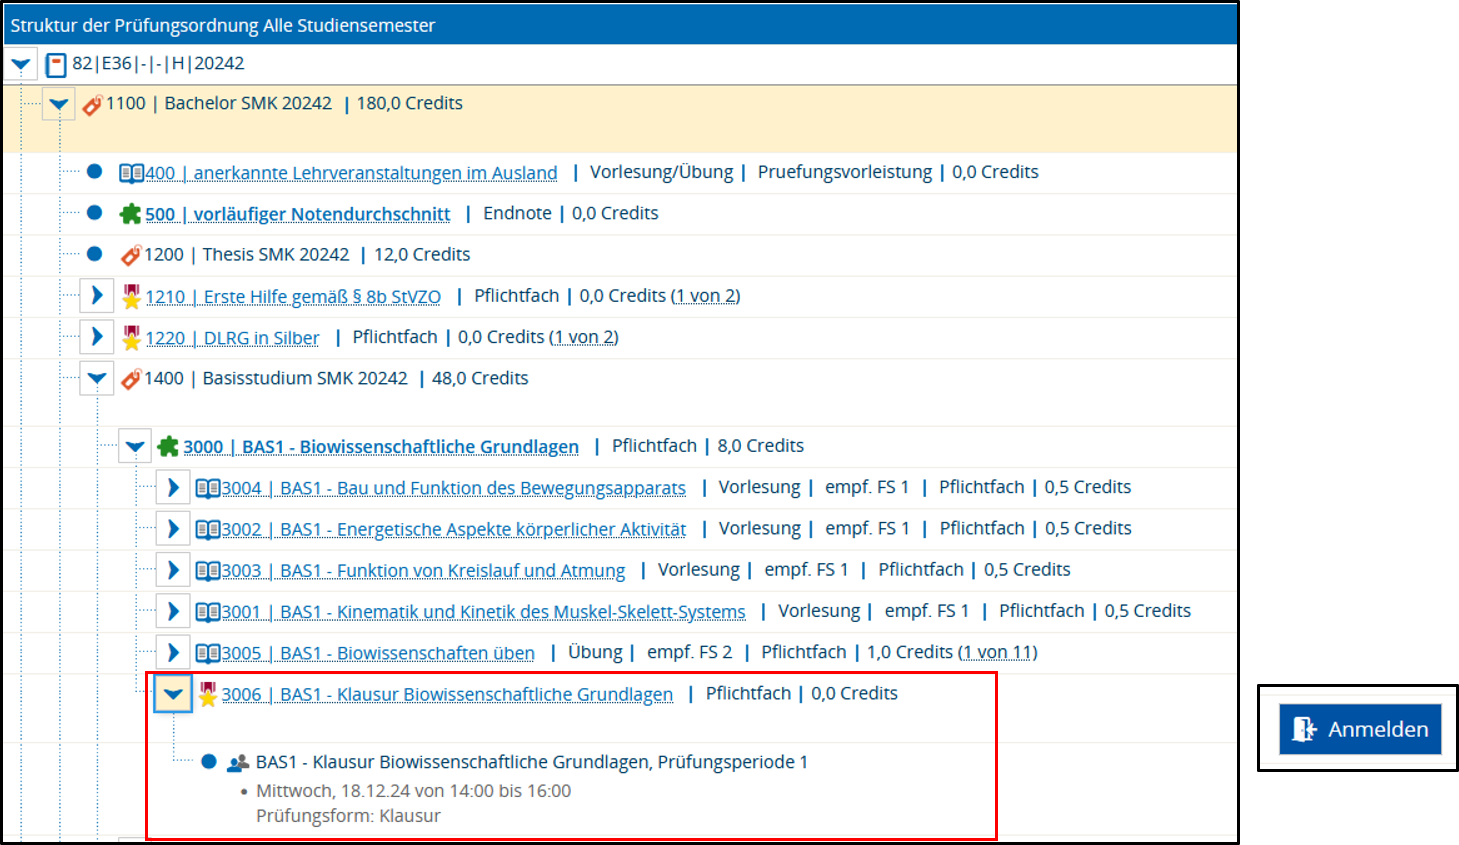Viewport: 1459px width, 845px height.
Task: Click the book icon of 3001 Kinematik und Kinetik
Action: tap(208, 611)
